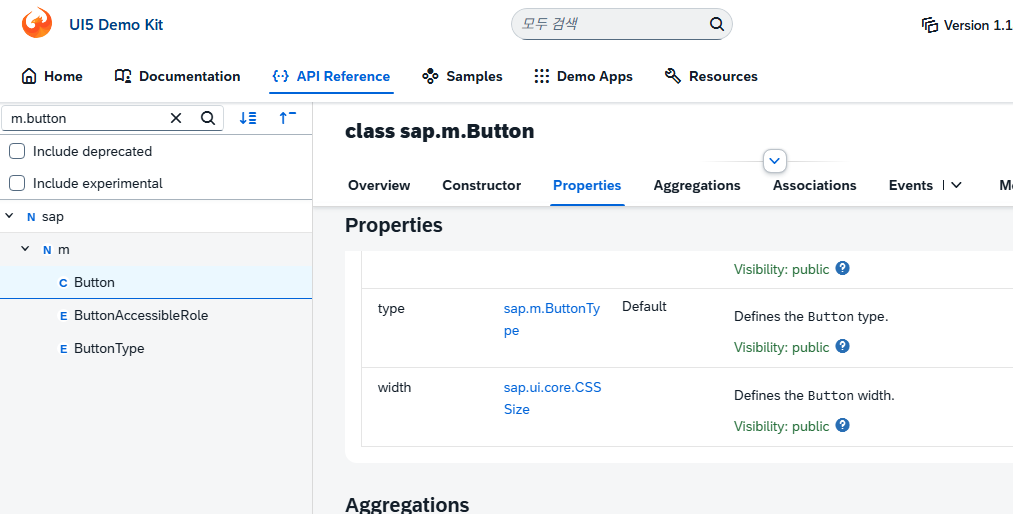
Task: Open the sap.m.ButtonType link
Action: pyautogui.click(x=552, y=319)
